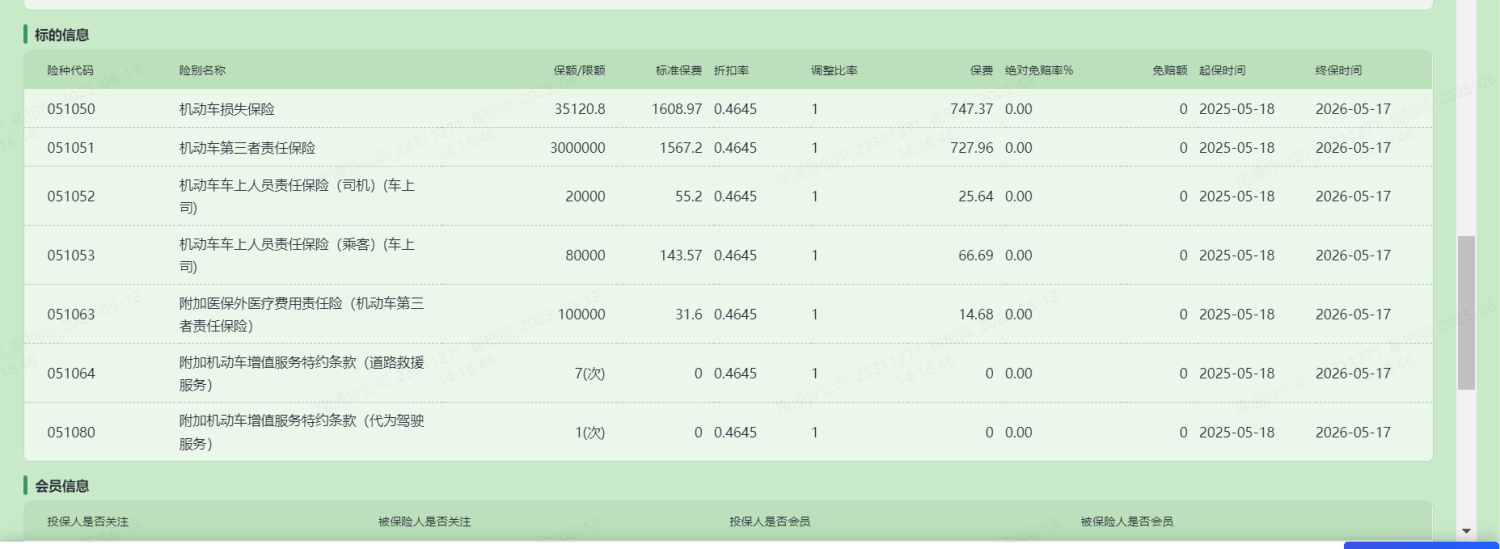
Task: Click the 保额/限额 column header
Action: point(579,71)
